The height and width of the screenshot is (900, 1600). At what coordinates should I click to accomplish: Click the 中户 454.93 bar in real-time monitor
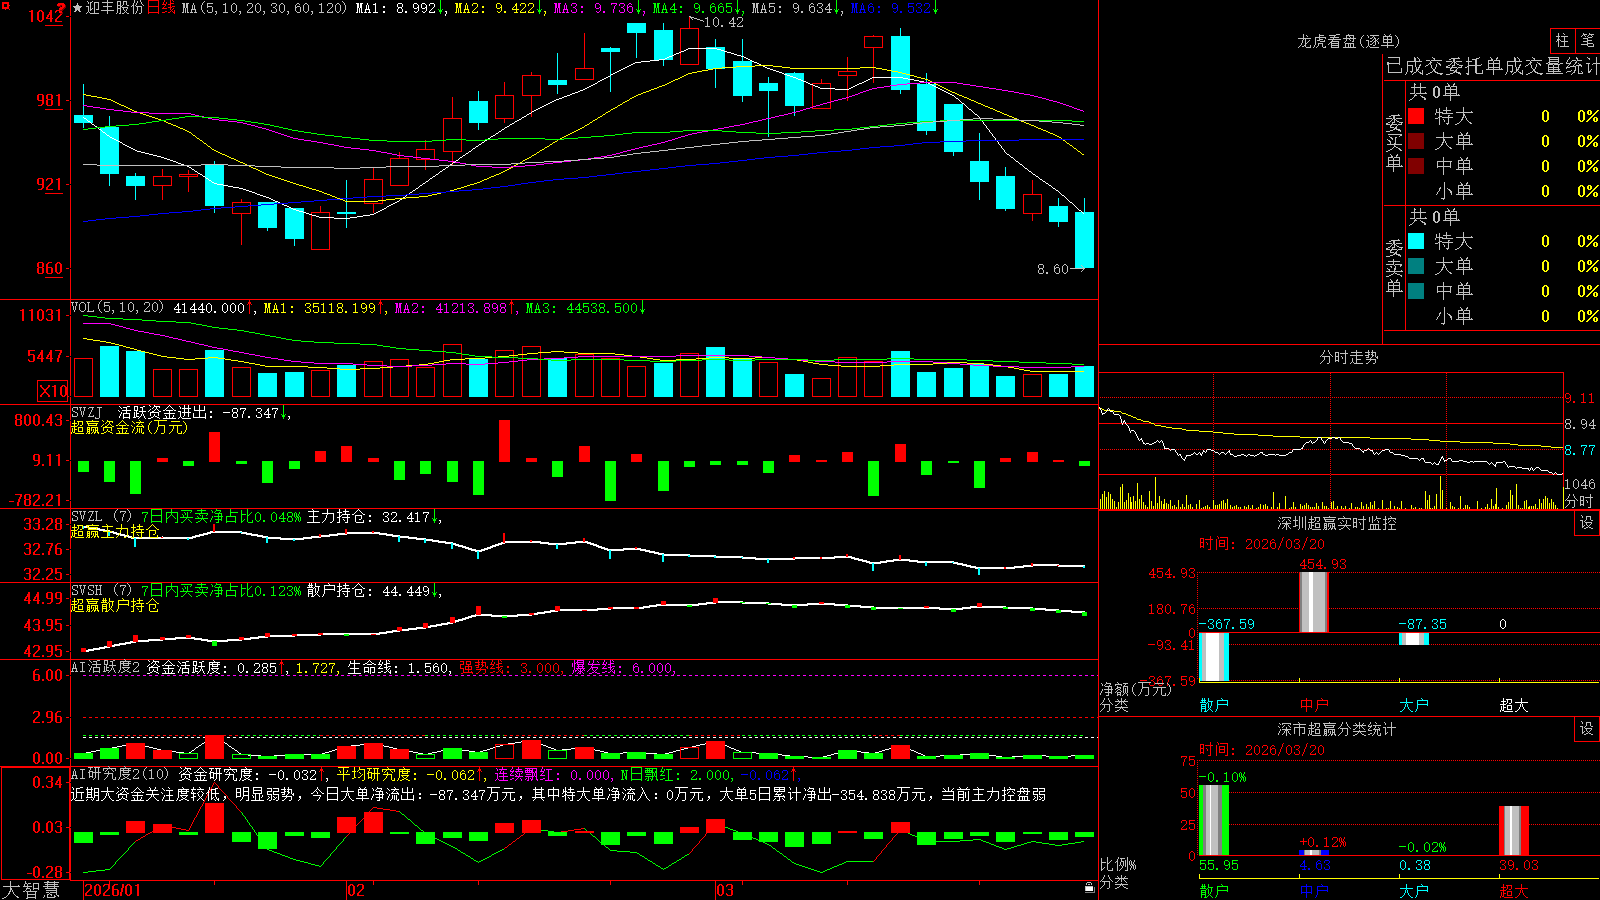point(1314,602)
